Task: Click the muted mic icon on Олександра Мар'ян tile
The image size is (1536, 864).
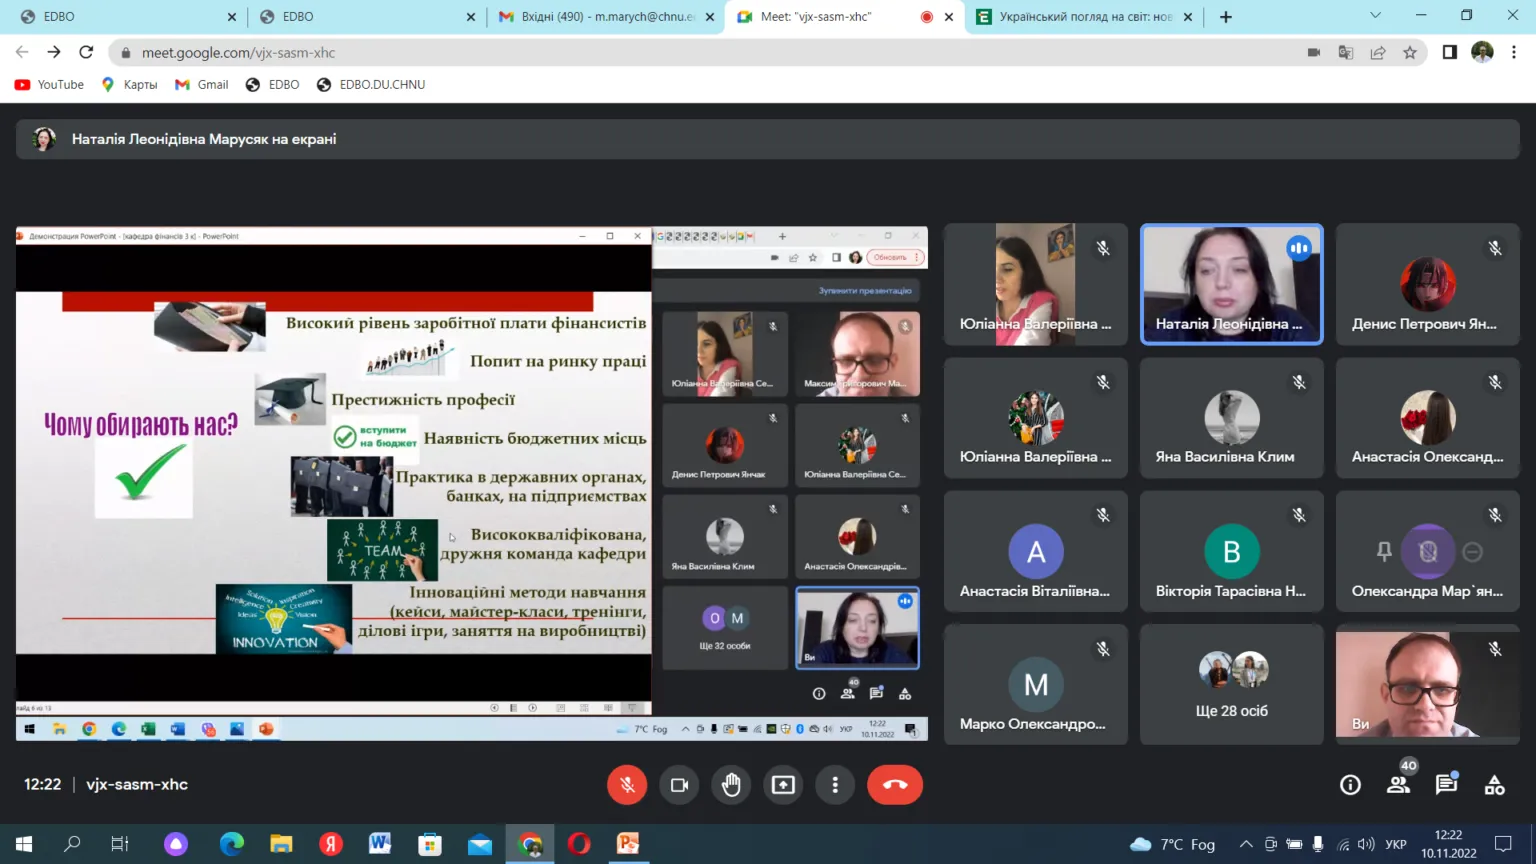Action: pos(1495,515)
